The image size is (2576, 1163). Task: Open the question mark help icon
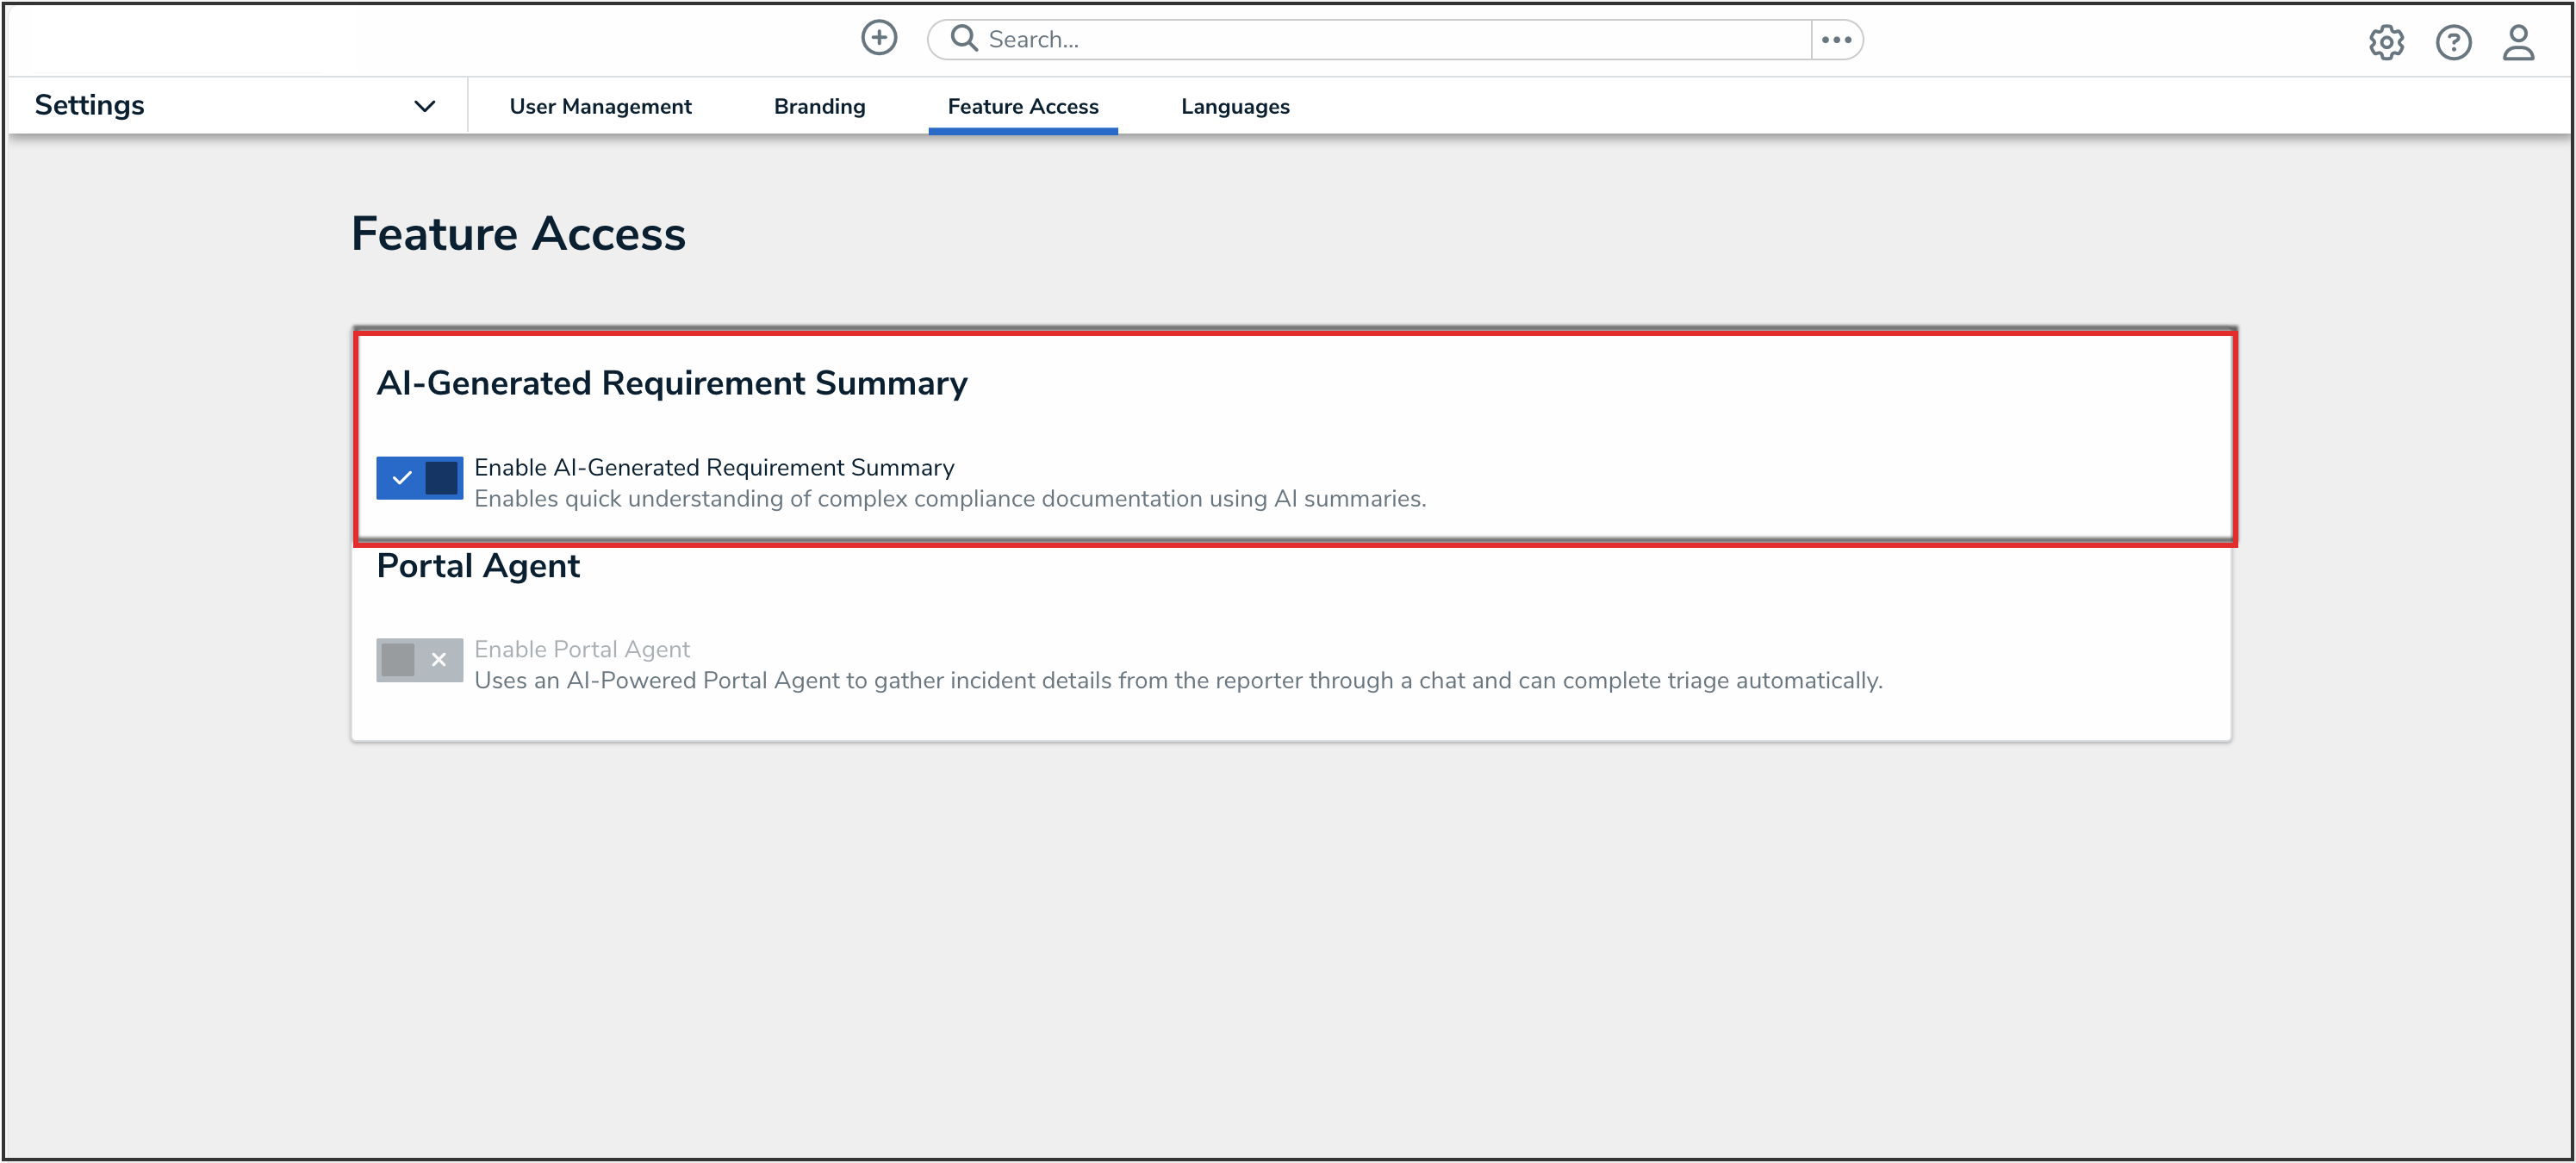coord(2453,43)
